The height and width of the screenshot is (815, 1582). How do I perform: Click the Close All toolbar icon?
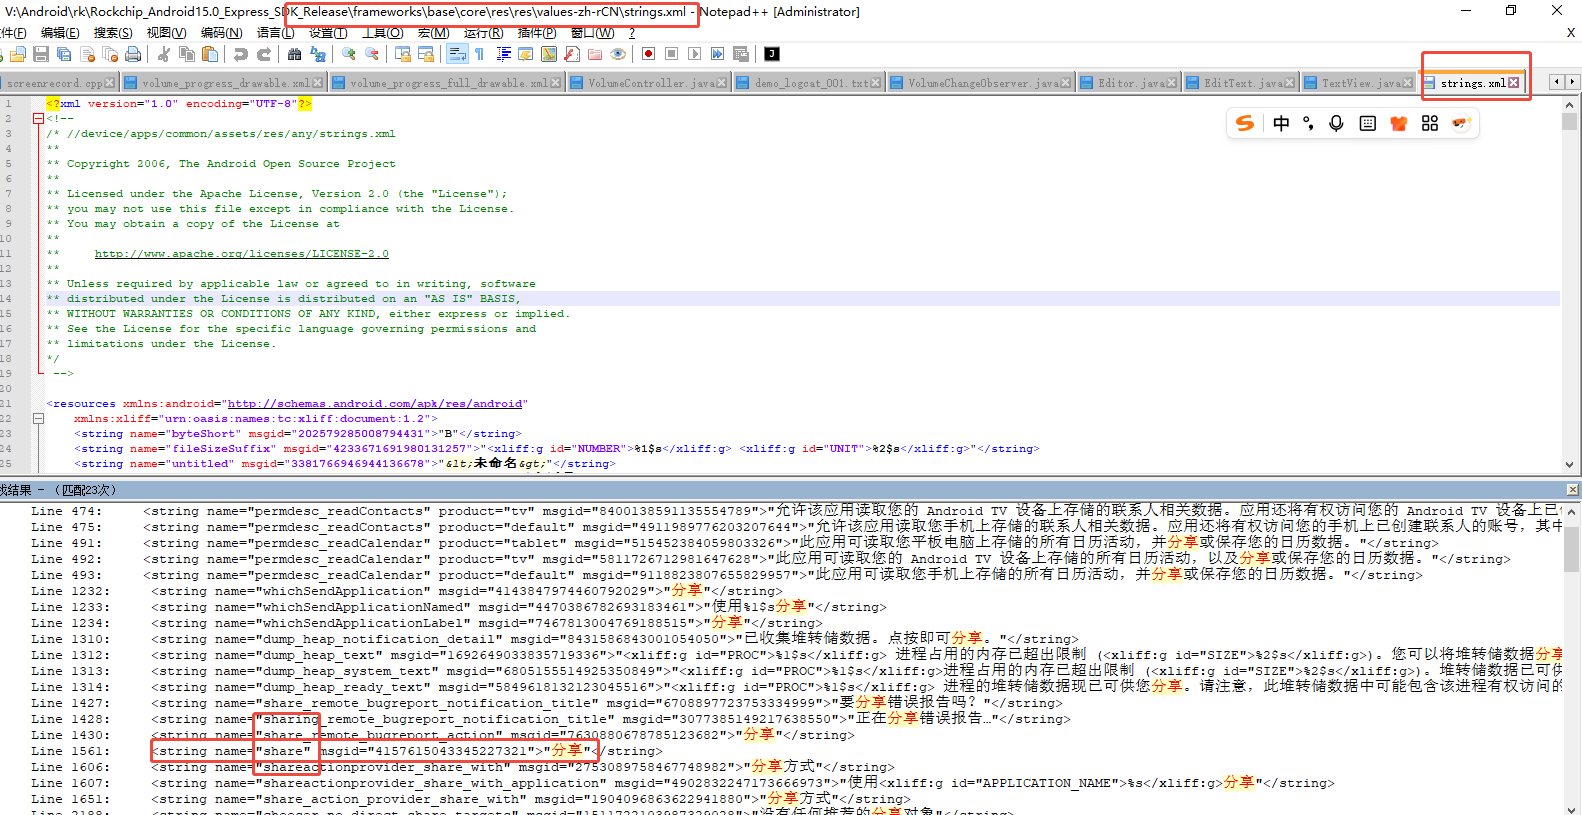click(110, 54)
